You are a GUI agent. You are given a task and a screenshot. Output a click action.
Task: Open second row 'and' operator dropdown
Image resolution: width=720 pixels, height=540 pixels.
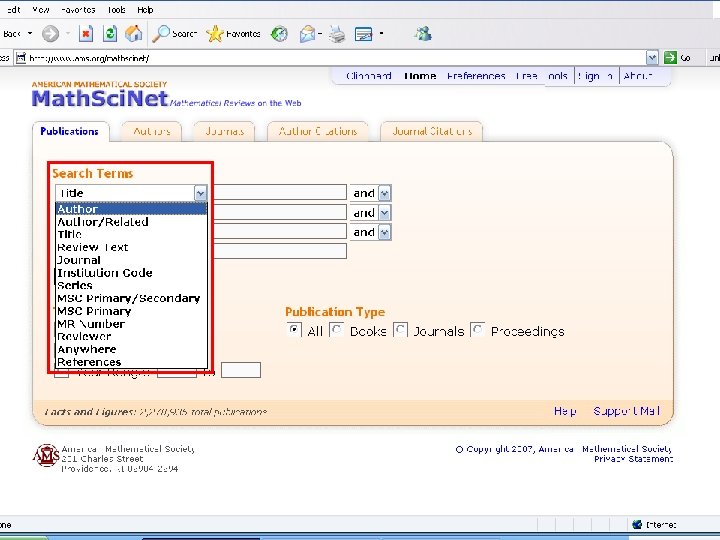(385, 213)
